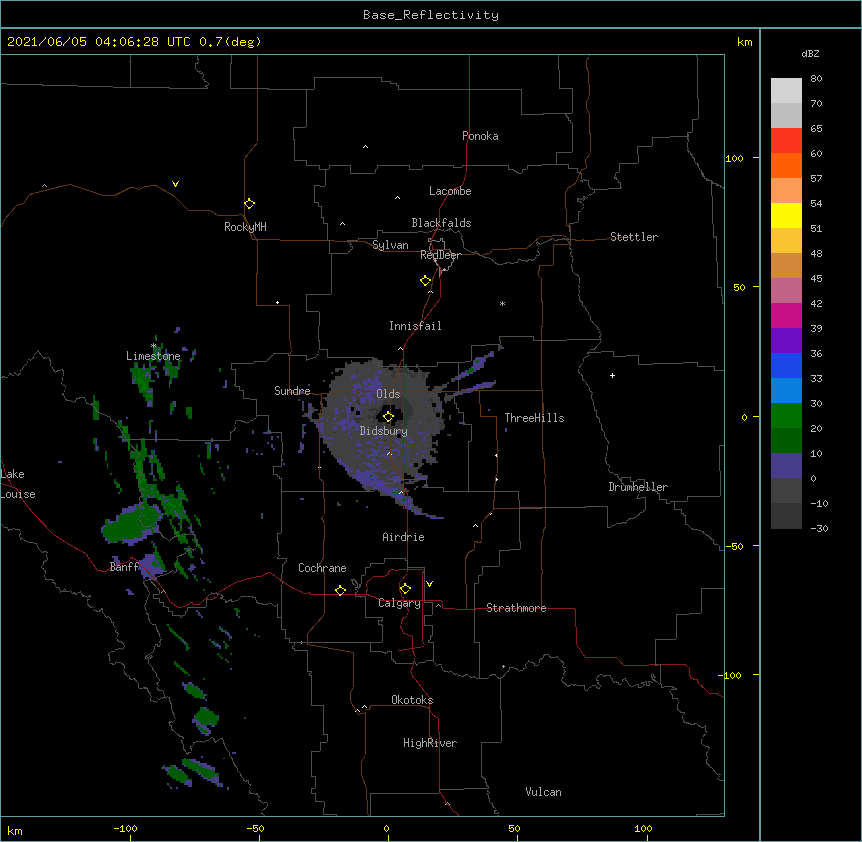Click the HighRiver label
The height and width of the screenshot is (842, 862).
coord(430,743)
